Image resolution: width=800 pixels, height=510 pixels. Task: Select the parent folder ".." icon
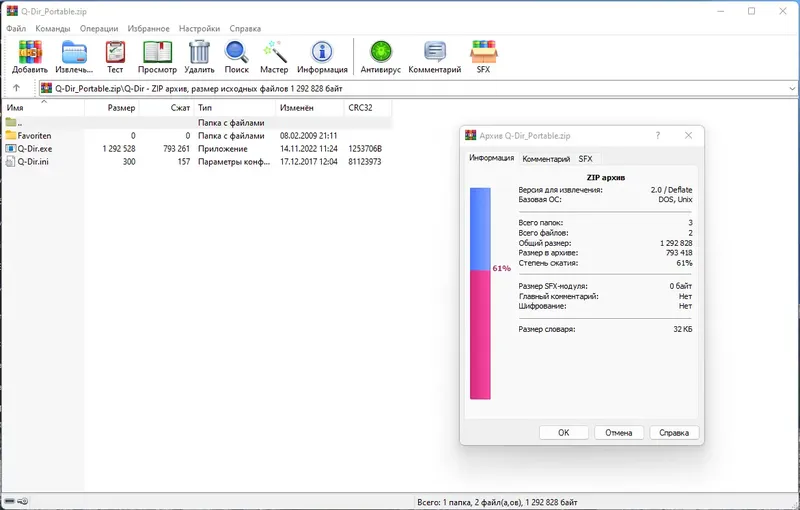point(11,122)
